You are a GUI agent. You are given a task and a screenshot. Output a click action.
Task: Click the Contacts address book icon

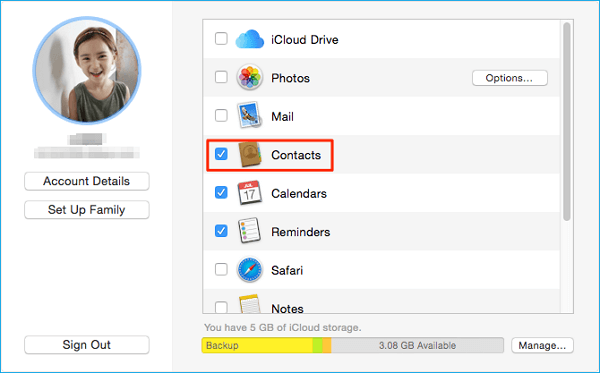click(249, 155)
